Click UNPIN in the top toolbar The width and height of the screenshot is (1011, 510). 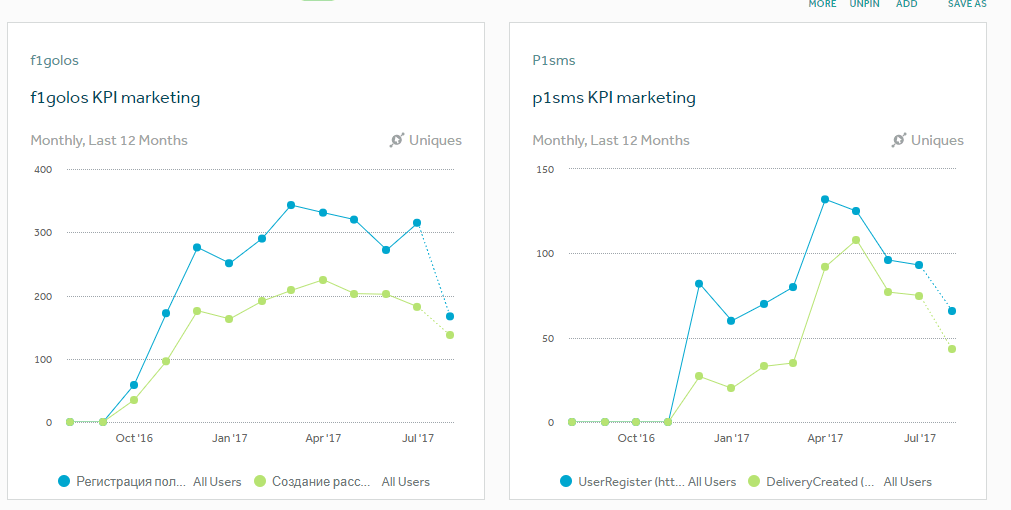tap(864, 4)
